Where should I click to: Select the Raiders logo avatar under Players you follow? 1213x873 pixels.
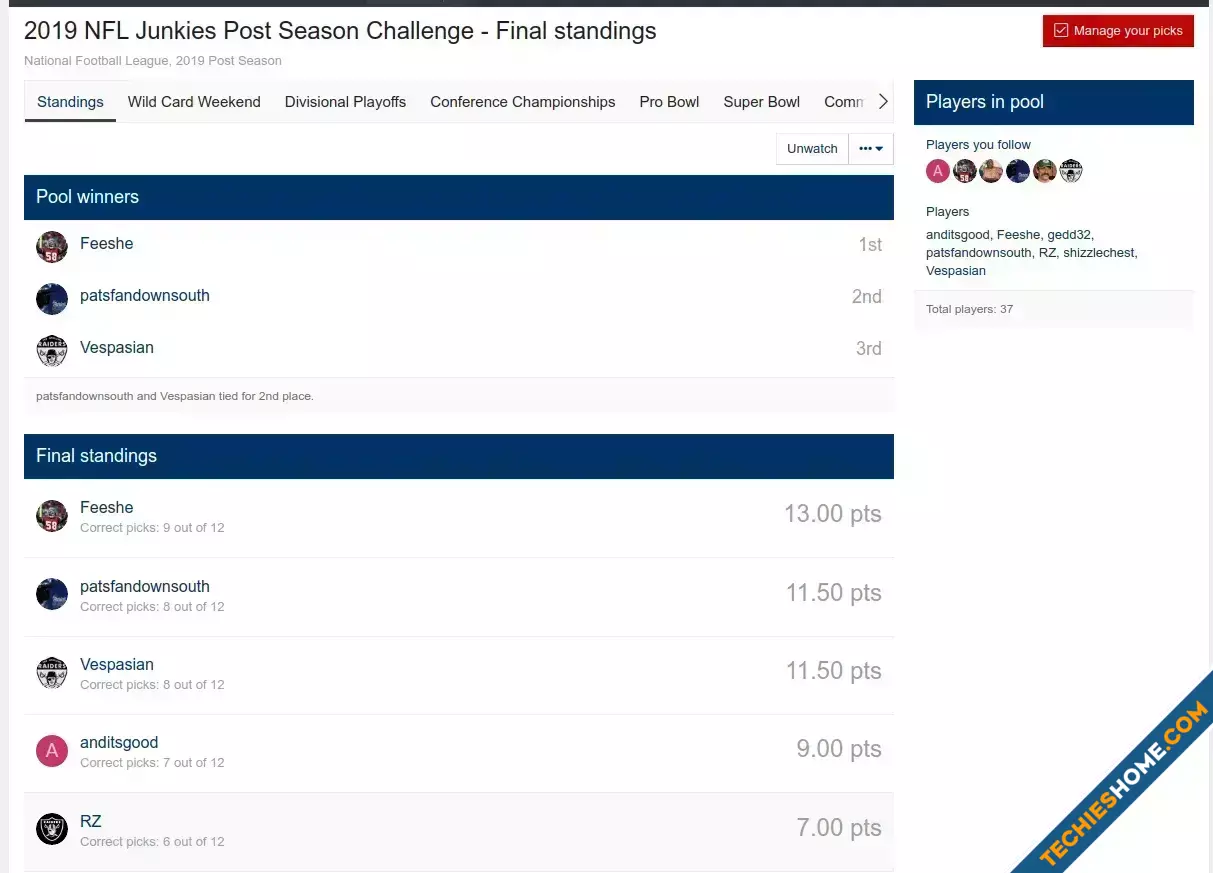[x=1071, y=171]
